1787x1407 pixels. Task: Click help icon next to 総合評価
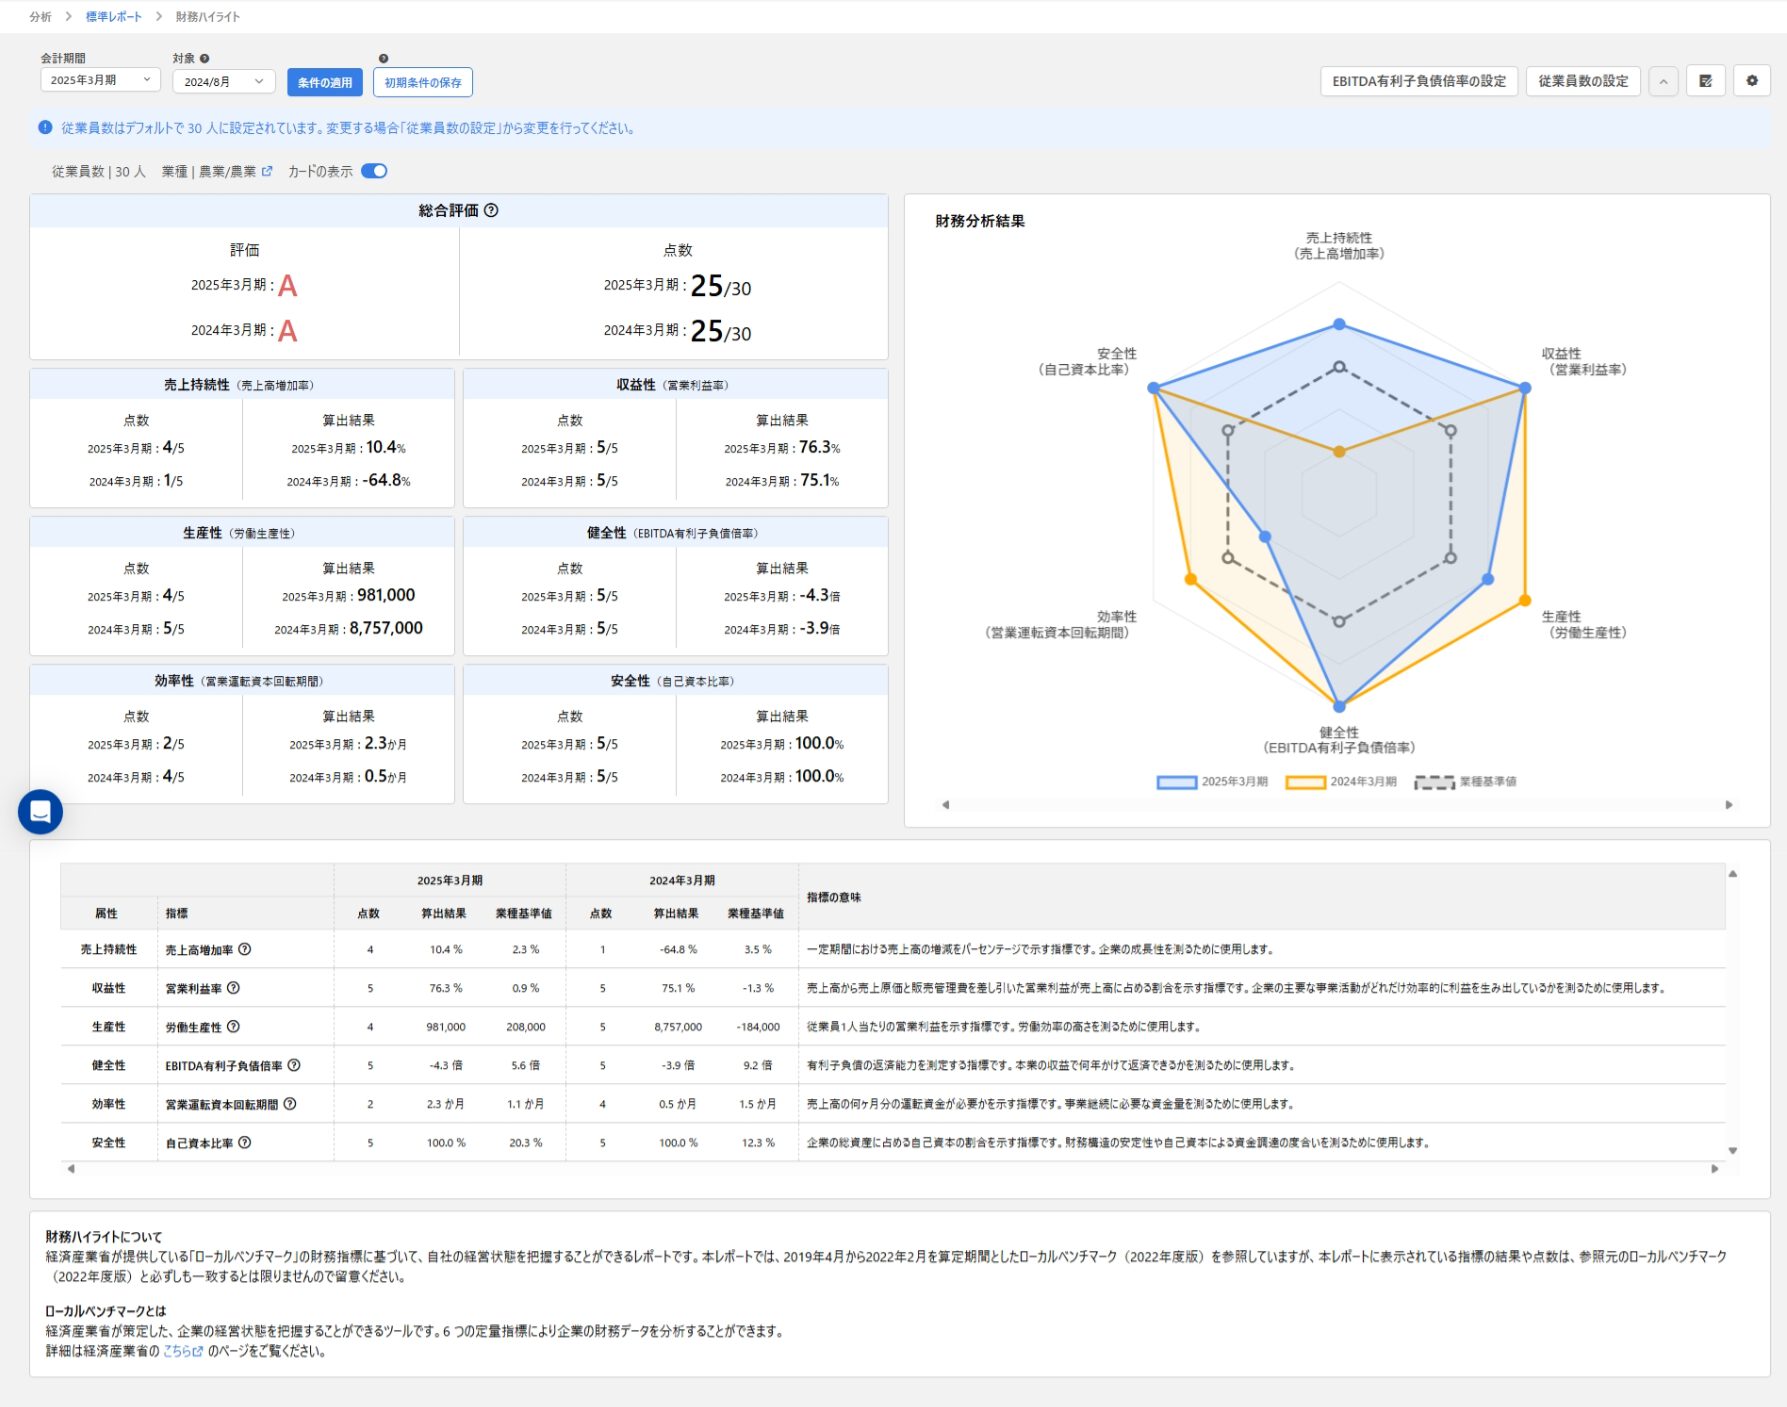(491, 210)
